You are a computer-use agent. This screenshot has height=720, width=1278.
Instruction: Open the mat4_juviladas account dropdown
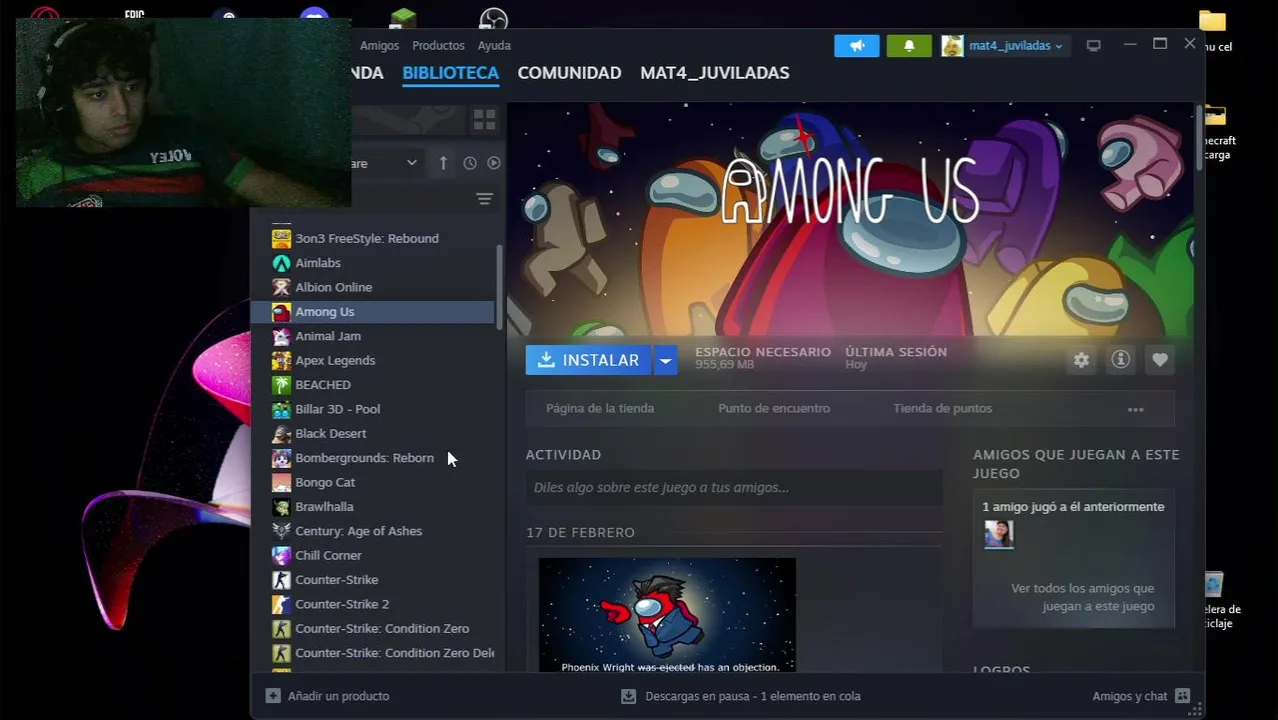click(x=1016, y=46)
